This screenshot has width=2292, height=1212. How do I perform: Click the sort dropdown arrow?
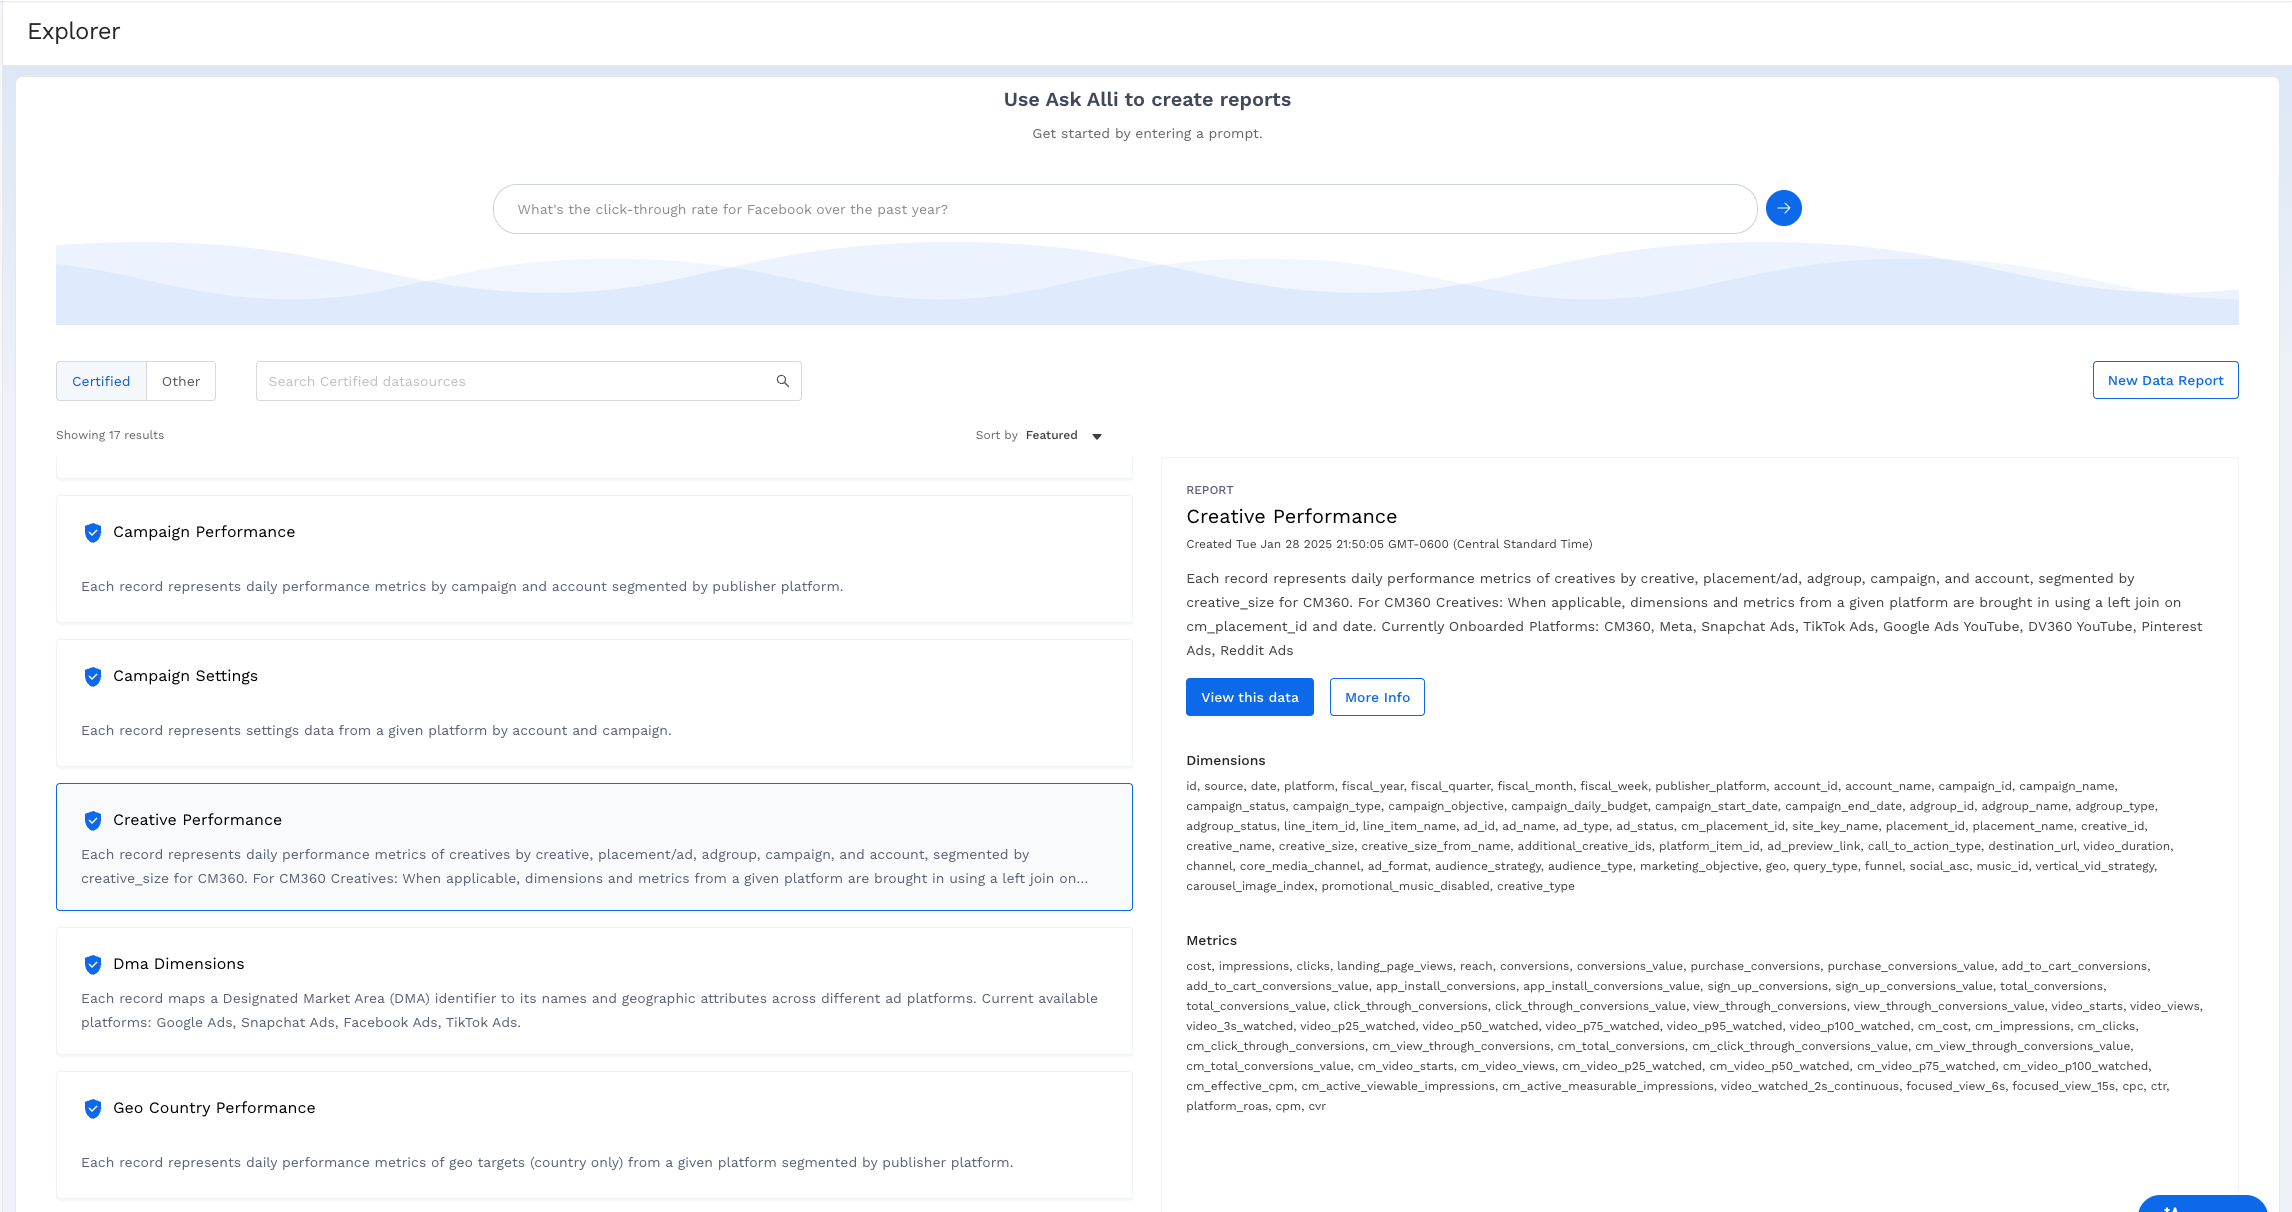[x=1097, y=436]
